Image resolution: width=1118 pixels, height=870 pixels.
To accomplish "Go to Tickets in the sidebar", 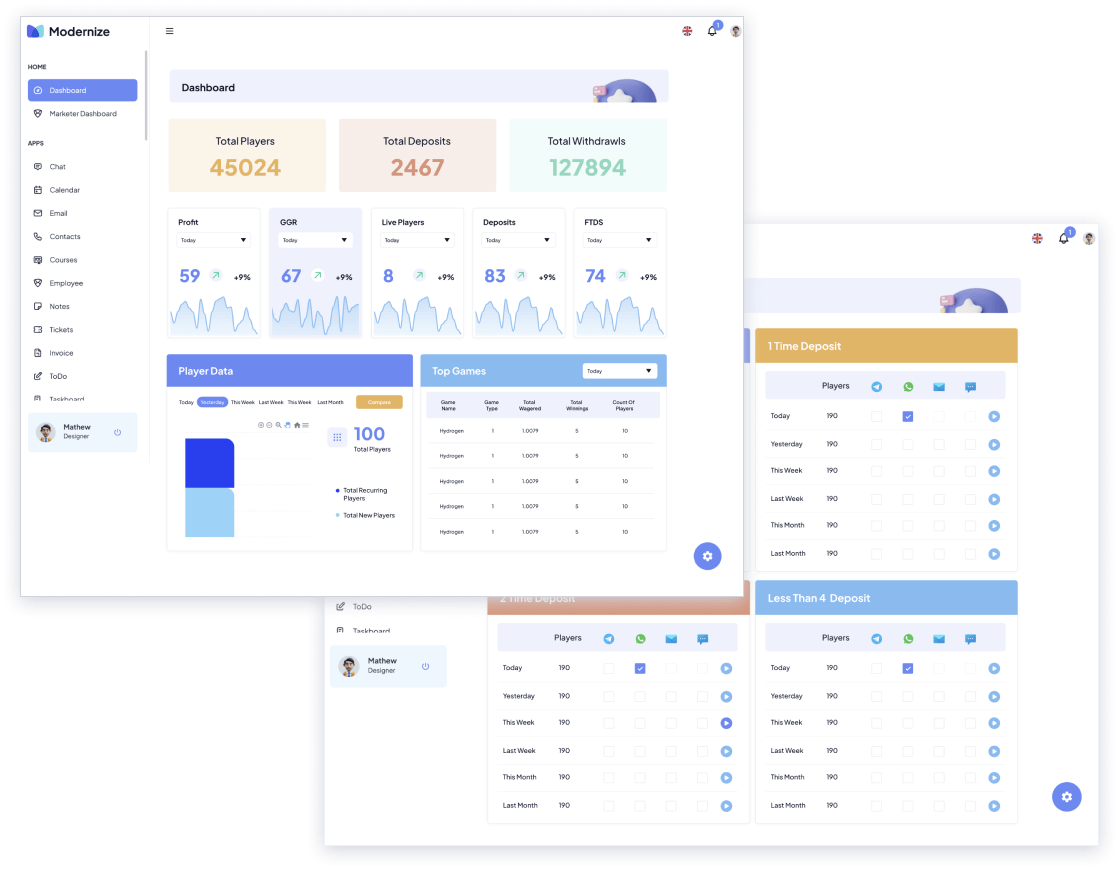I will point(61,330).
